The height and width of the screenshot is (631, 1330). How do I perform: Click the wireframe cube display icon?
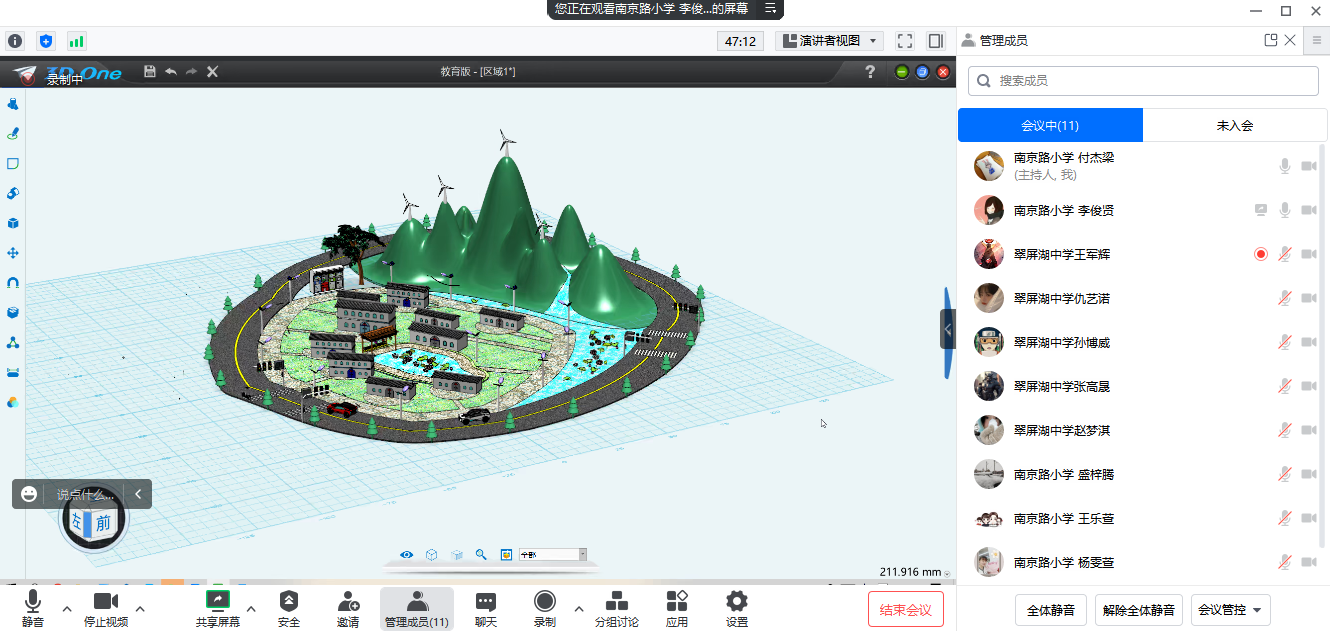pos(432,554)
